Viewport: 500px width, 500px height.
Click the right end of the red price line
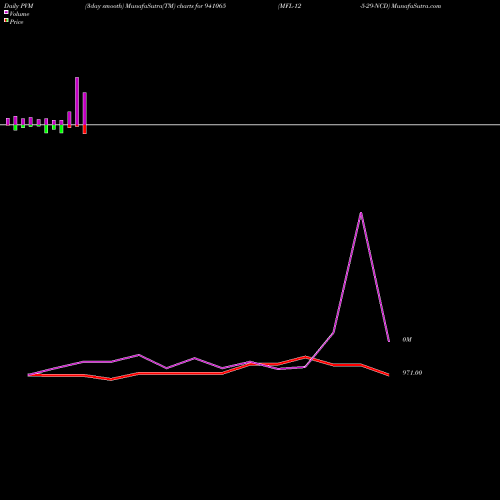tap(388, 375)
